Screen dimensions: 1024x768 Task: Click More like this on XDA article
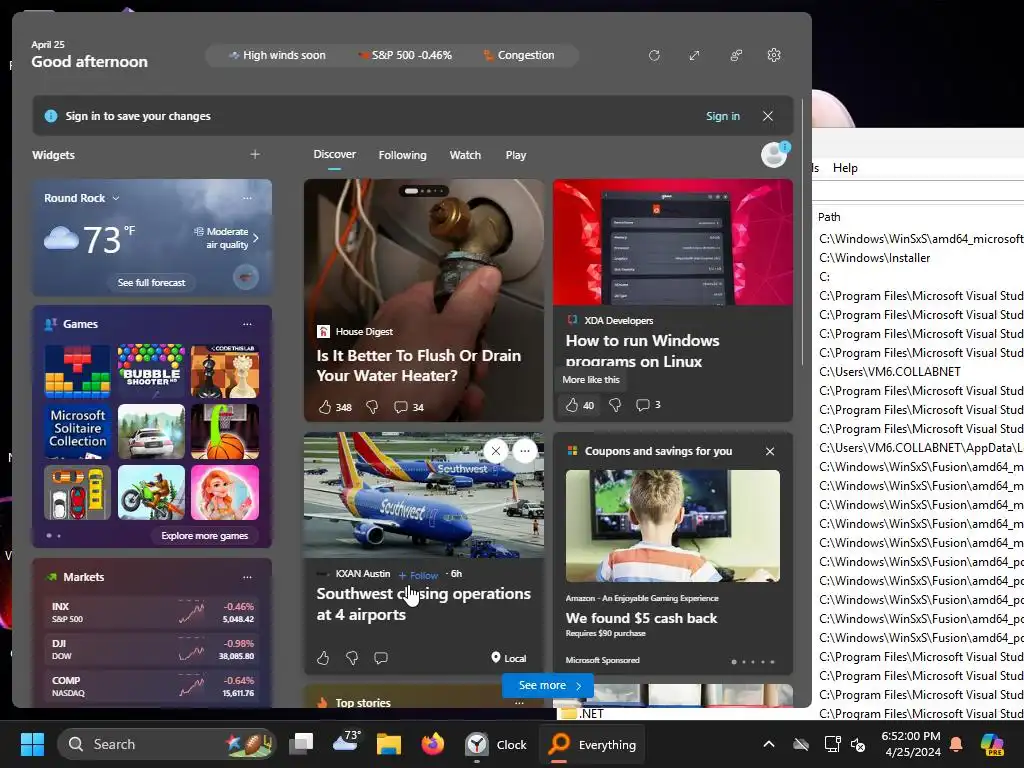(590, 379)
